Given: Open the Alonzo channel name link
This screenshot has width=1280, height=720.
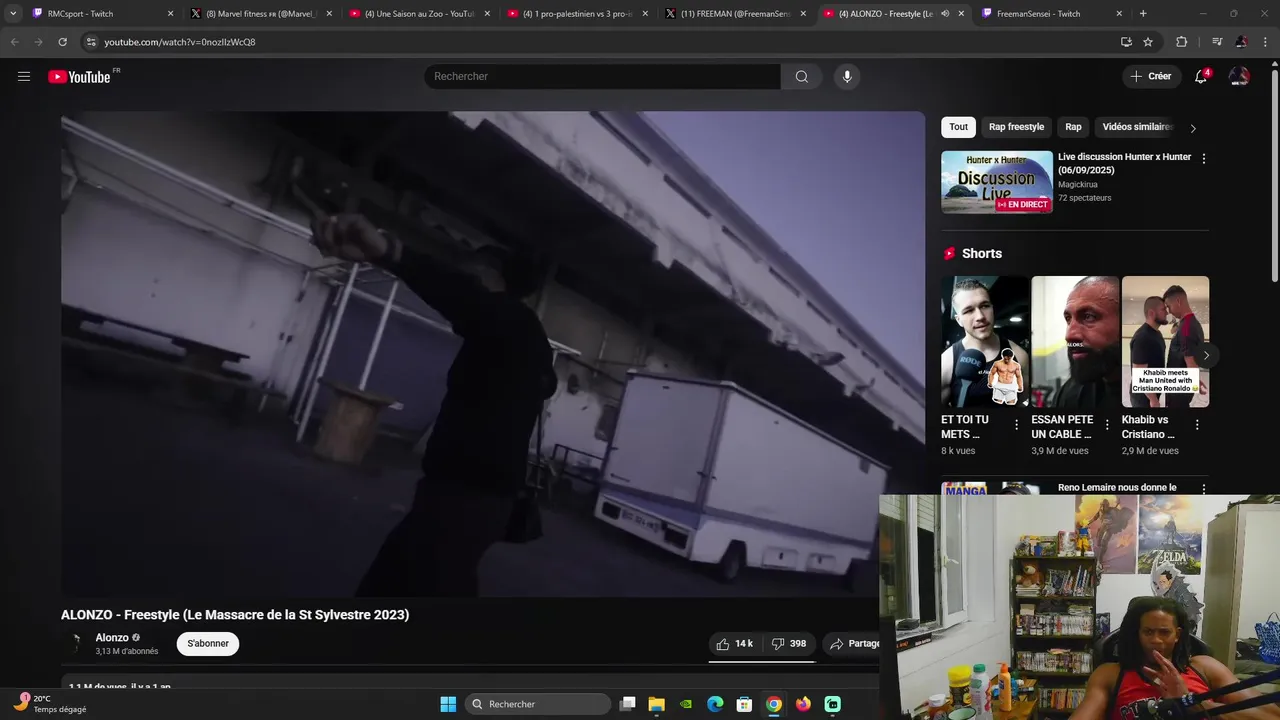Looking at the screenshot, I should coord(111,637).
